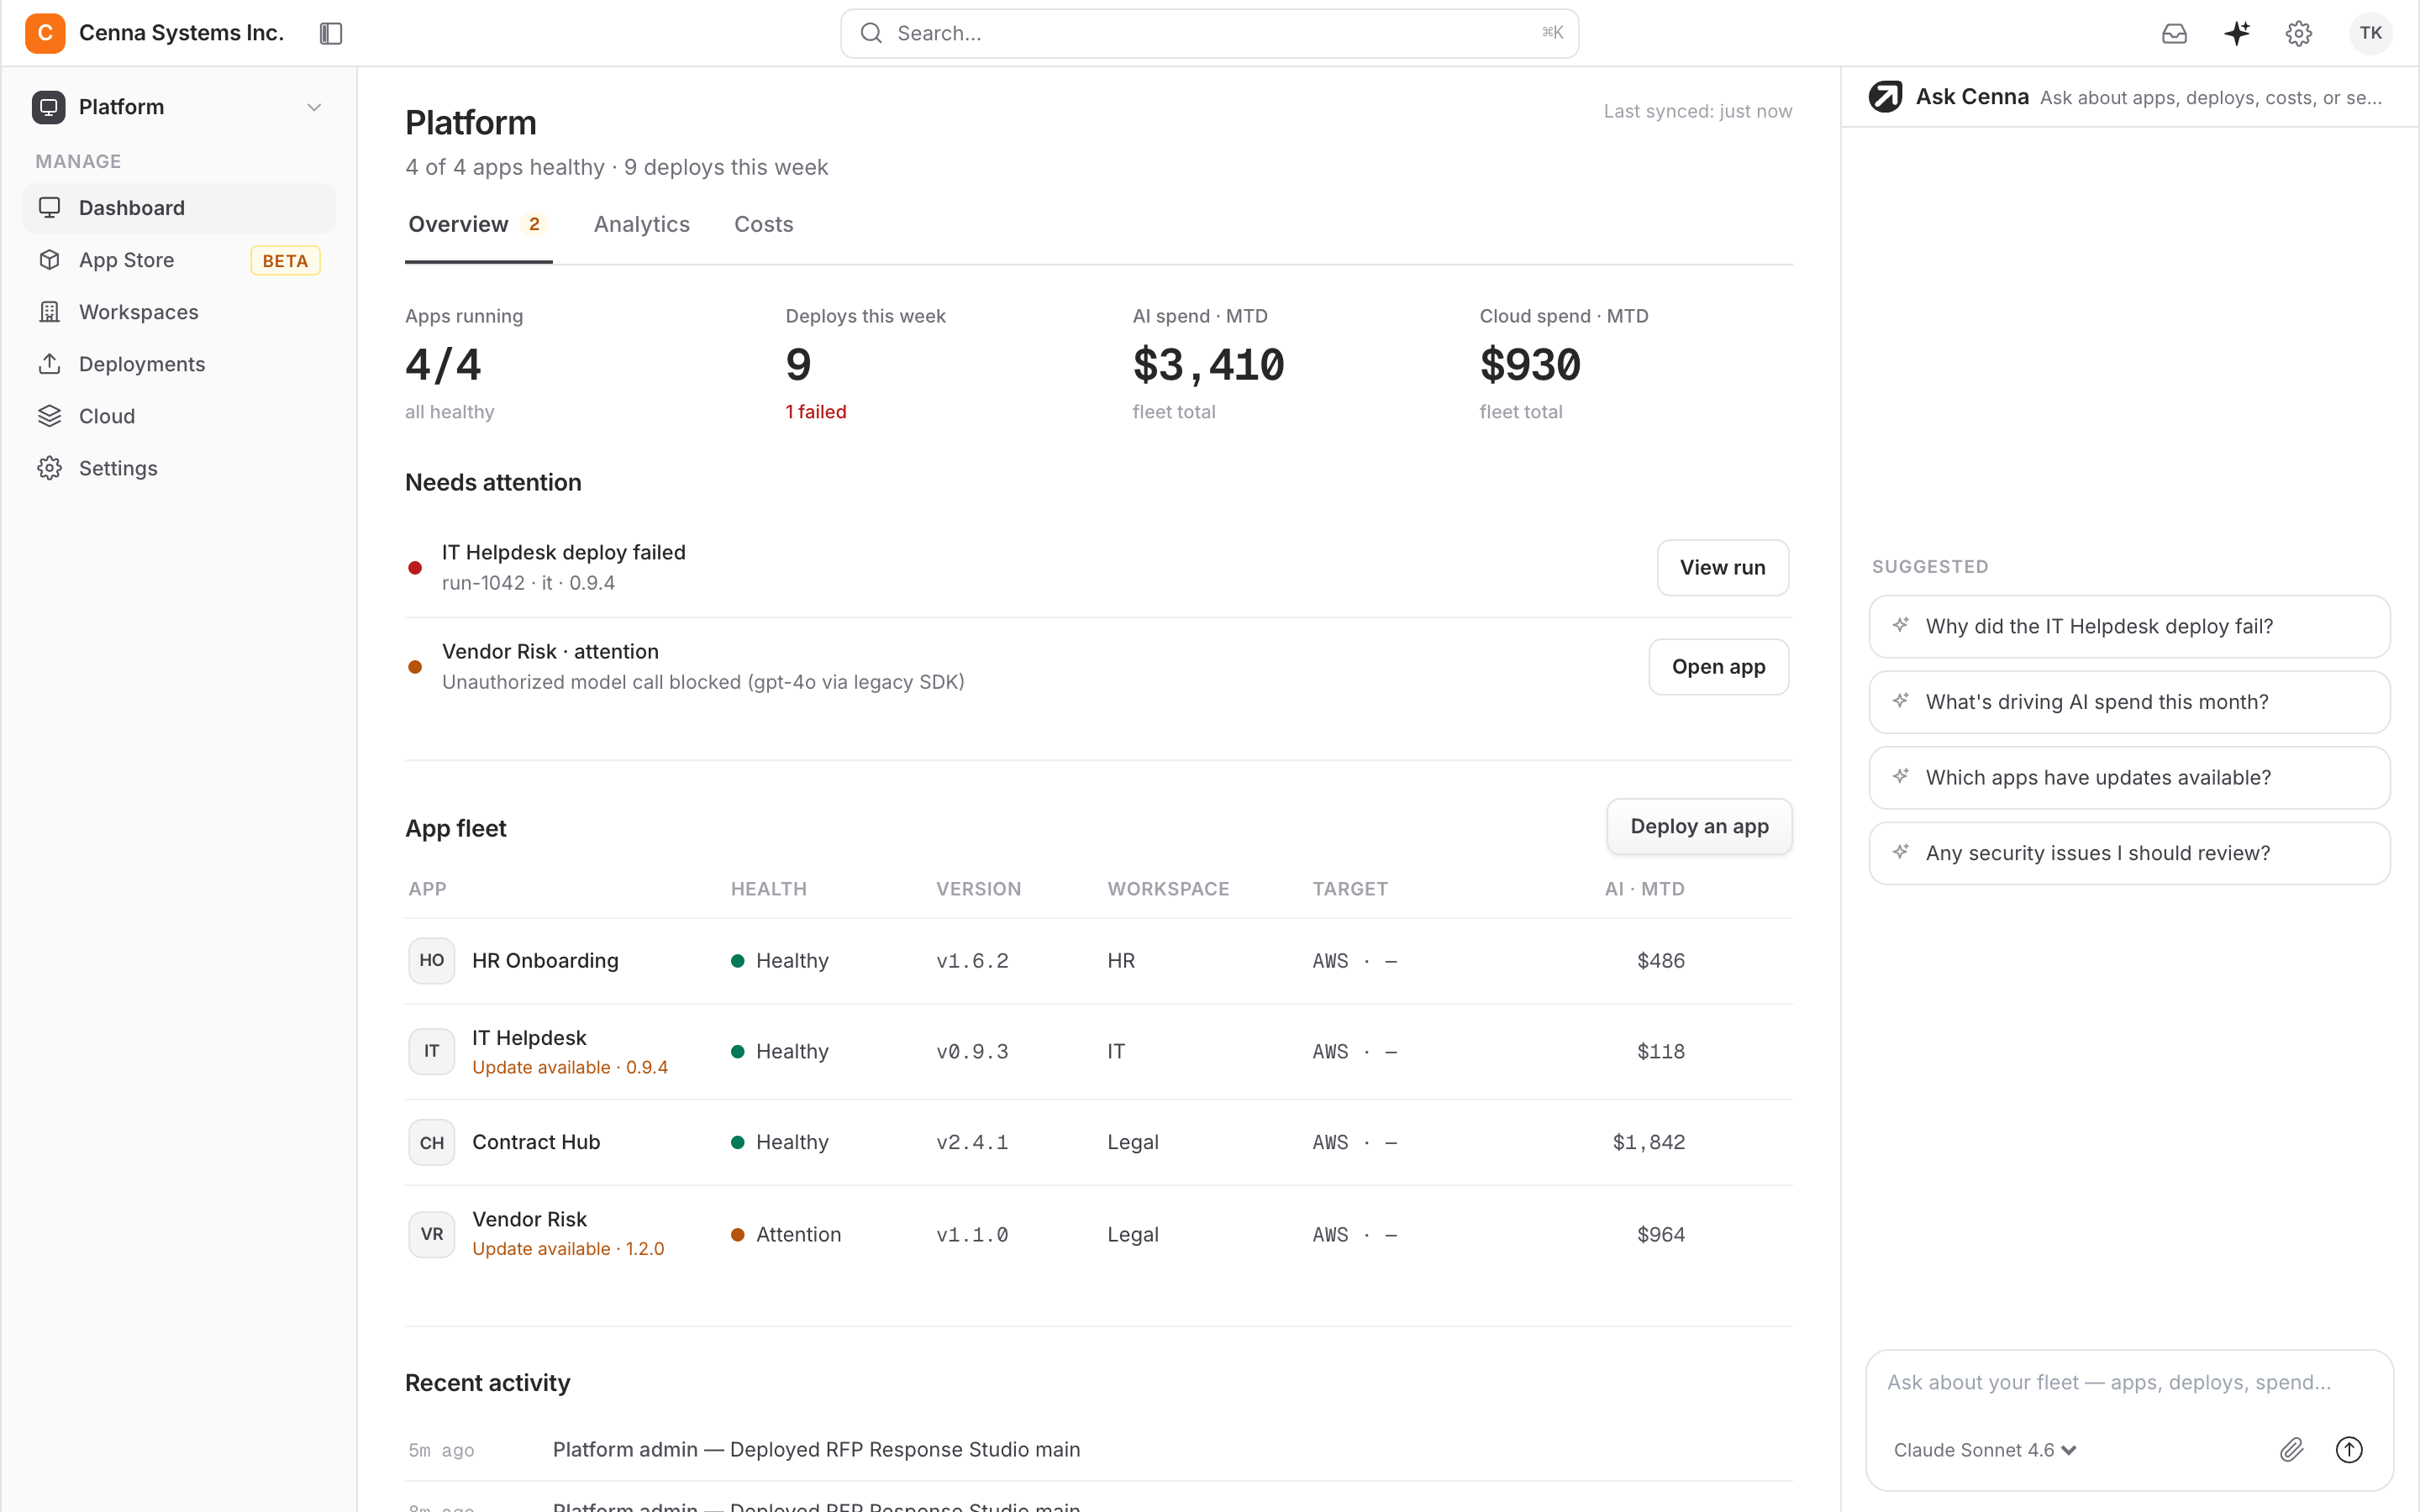Switch to the Costs tab

(763, 225)
